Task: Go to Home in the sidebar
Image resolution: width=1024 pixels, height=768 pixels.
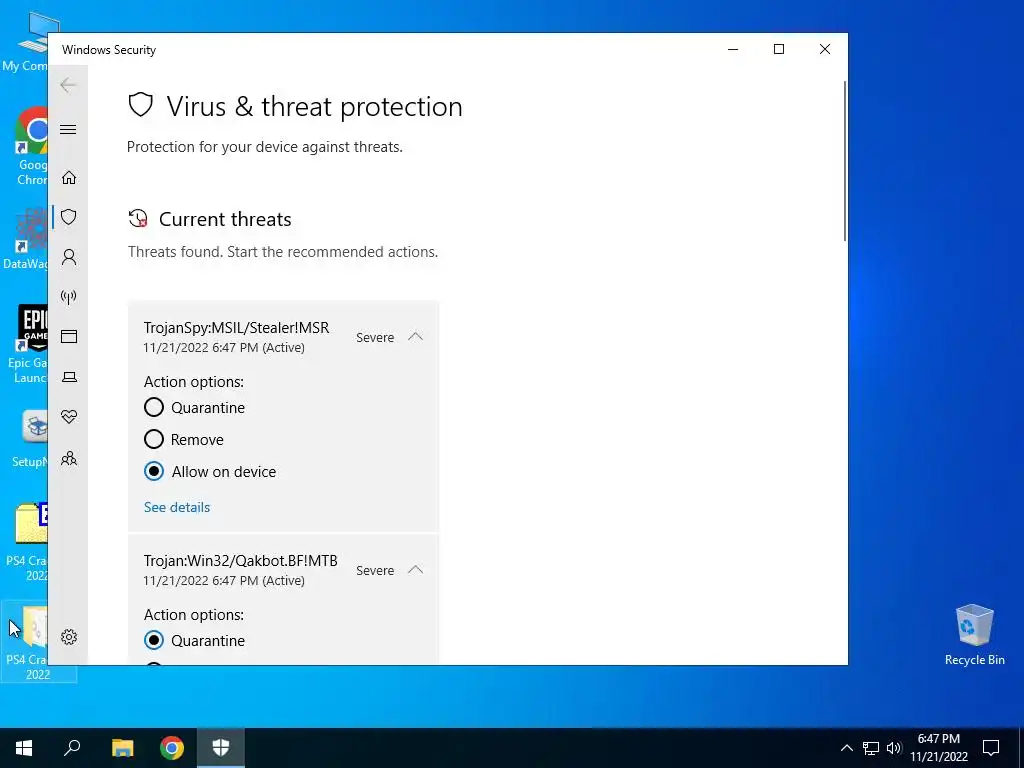Action: [69, 178]
